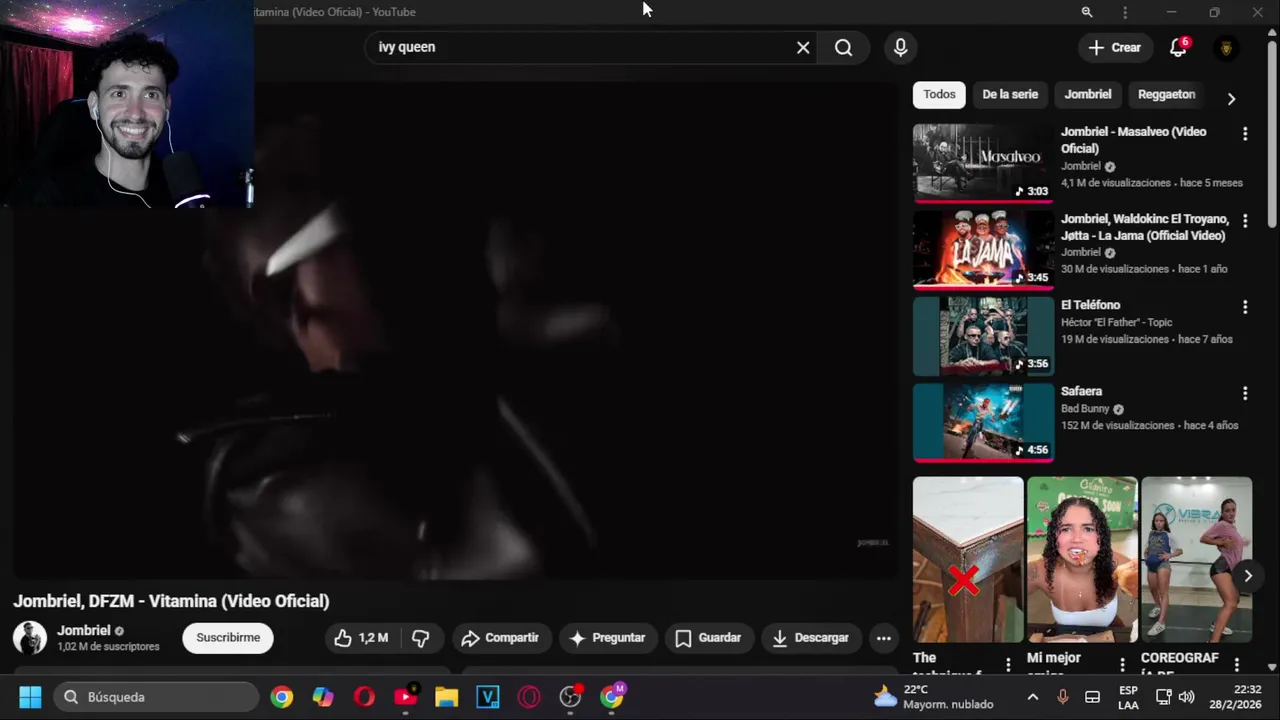Dislike the video with thumbs down
Viewport: 1280px width, 720px height.
(421, 638)
